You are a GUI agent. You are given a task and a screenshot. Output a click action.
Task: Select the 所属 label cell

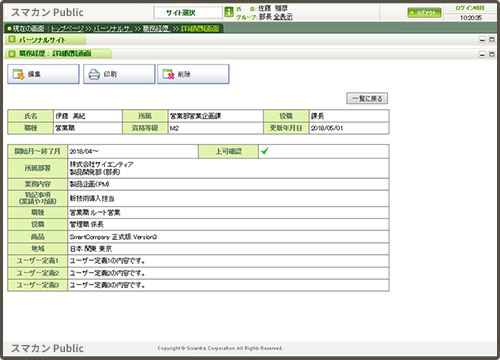coord(145,116)
